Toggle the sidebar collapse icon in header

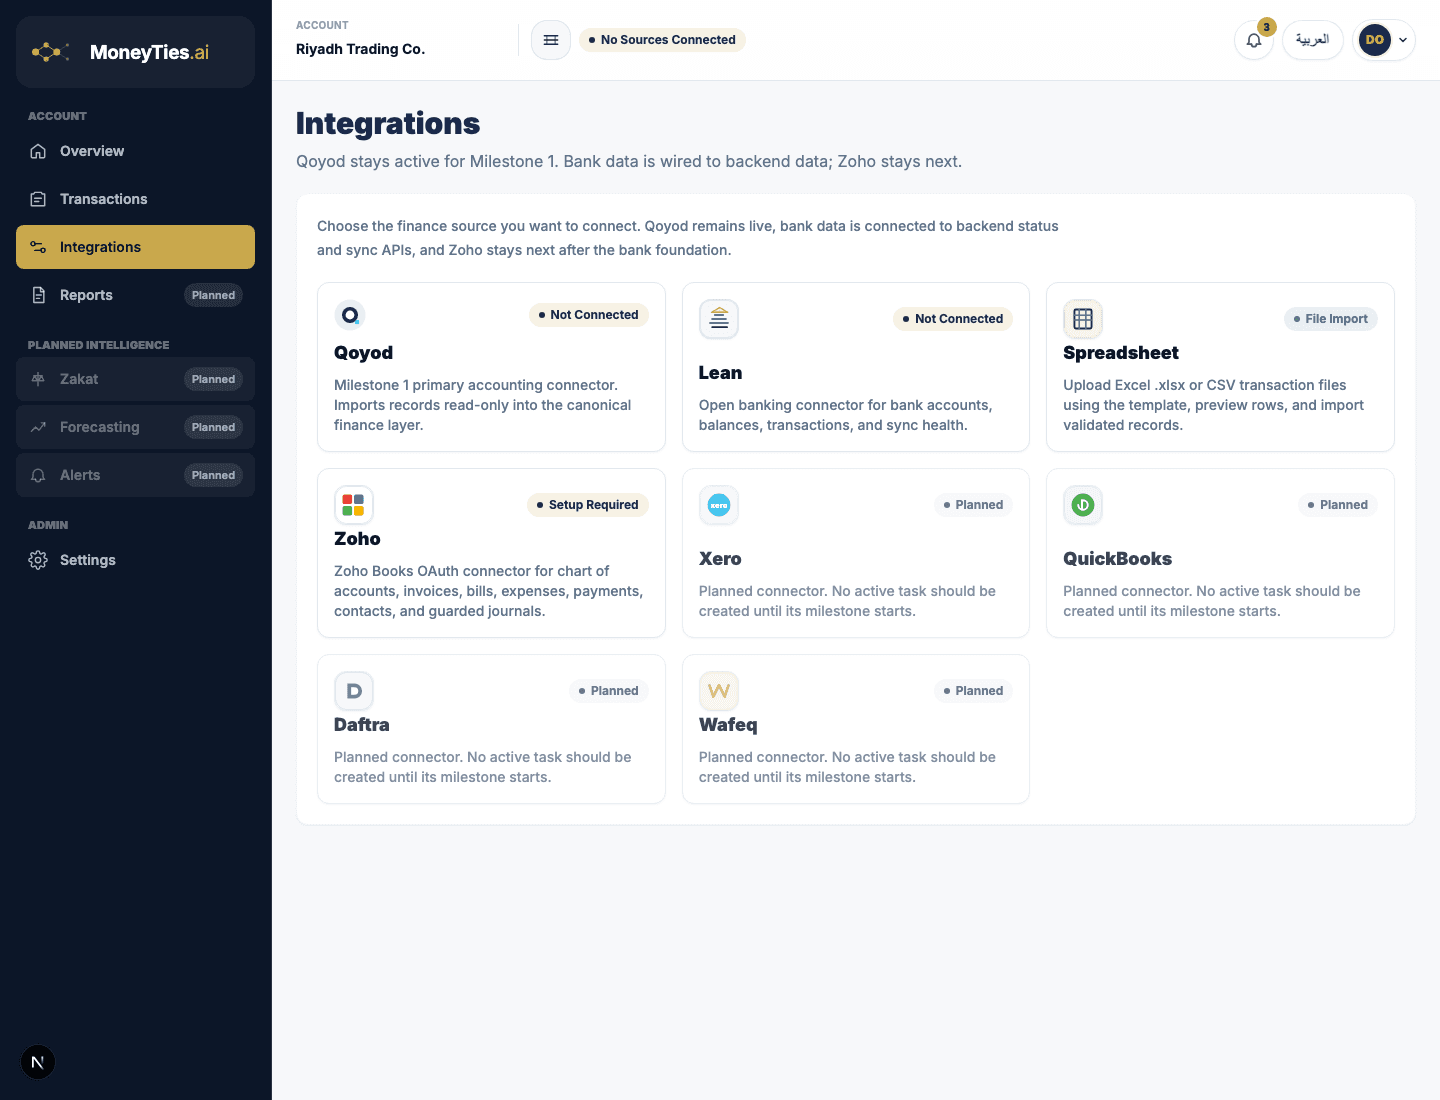[551, 40]
